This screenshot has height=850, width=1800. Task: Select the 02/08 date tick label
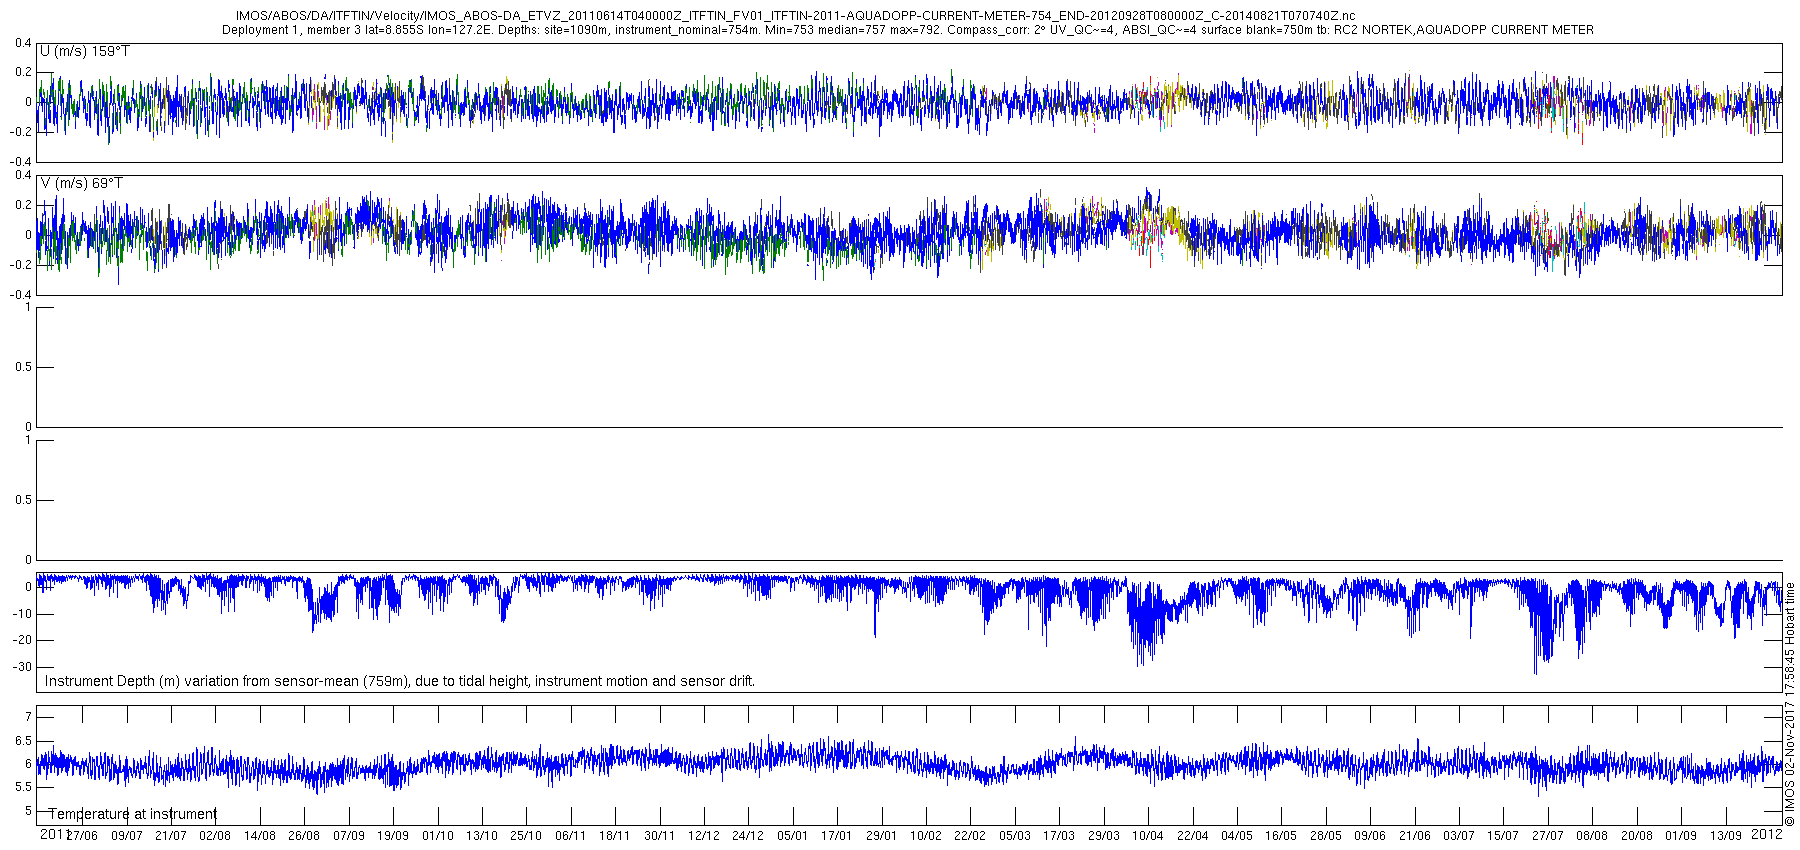tap(215, 836)
